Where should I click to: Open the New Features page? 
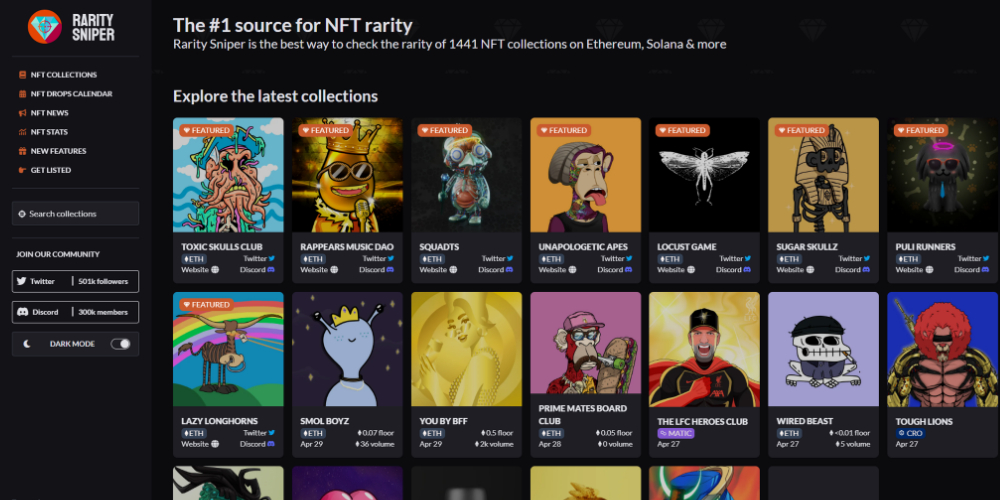52,151
